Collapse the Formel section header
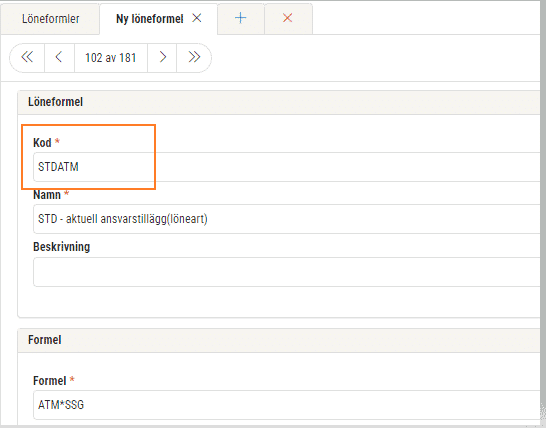546x428 pixels. [x=279, y=340]
